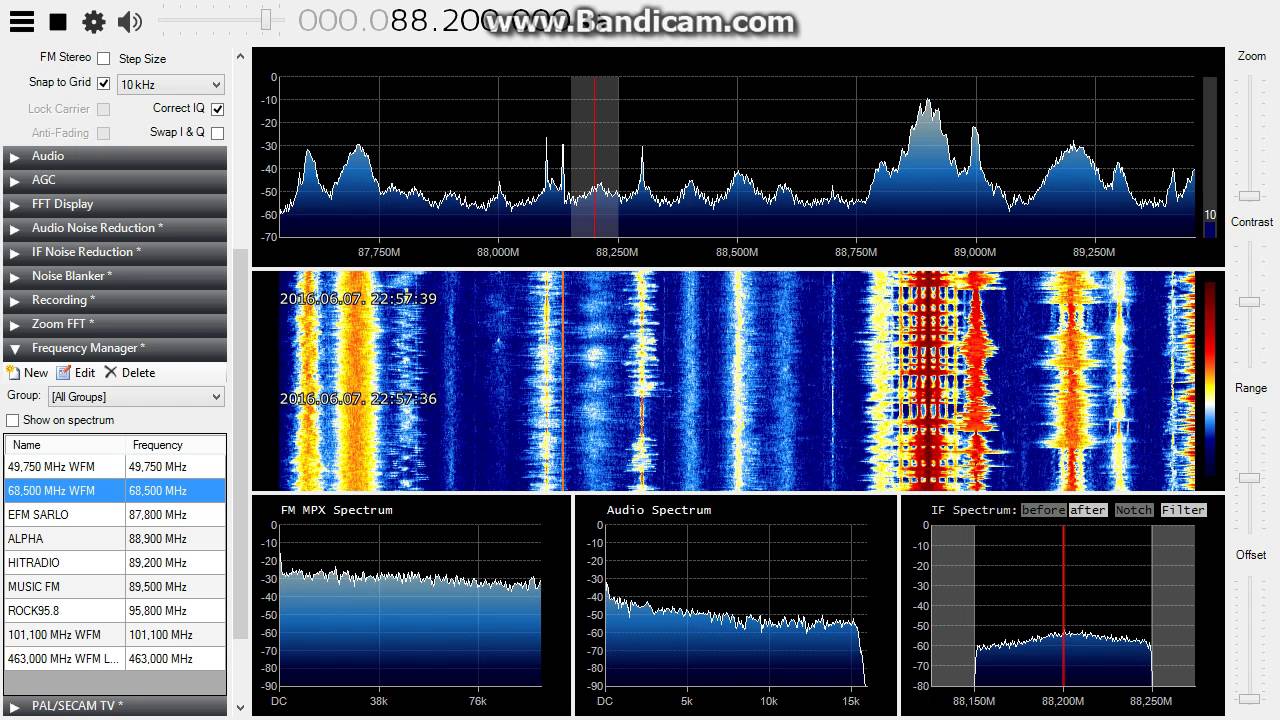Enable the Swap I & Q checkbox
Viewport: 1280px width, 720px height.
point(217,133)
